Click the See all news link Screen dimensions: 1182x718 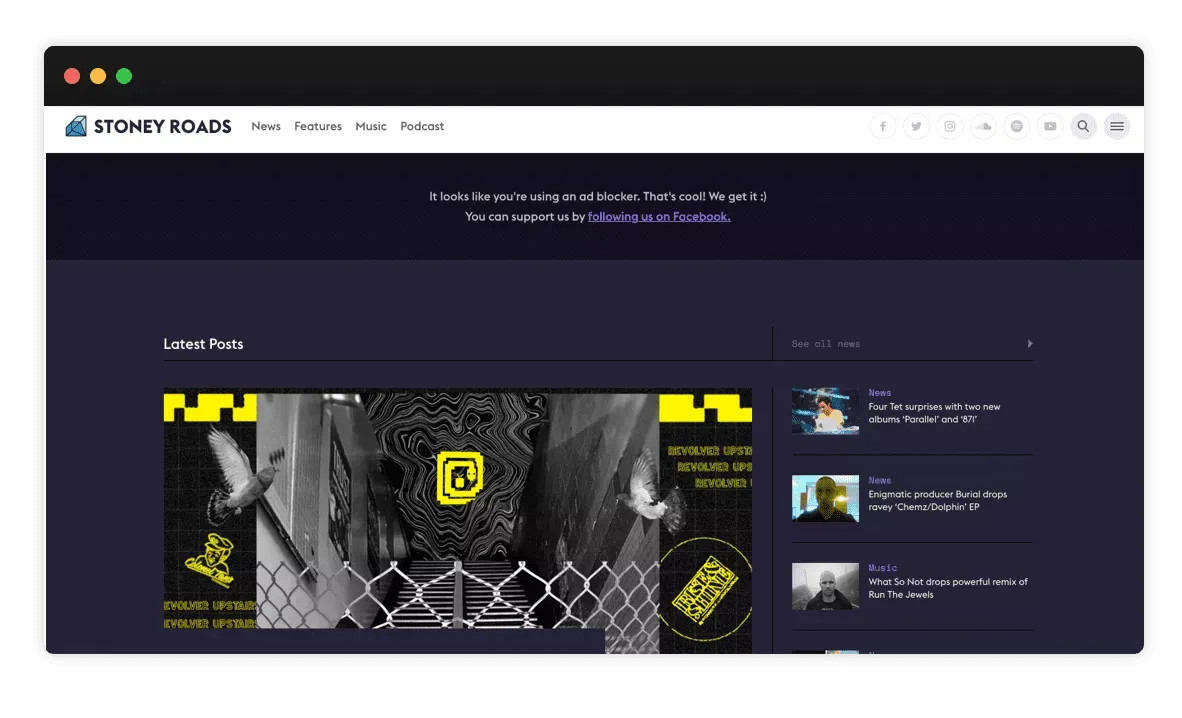point(825,344)
